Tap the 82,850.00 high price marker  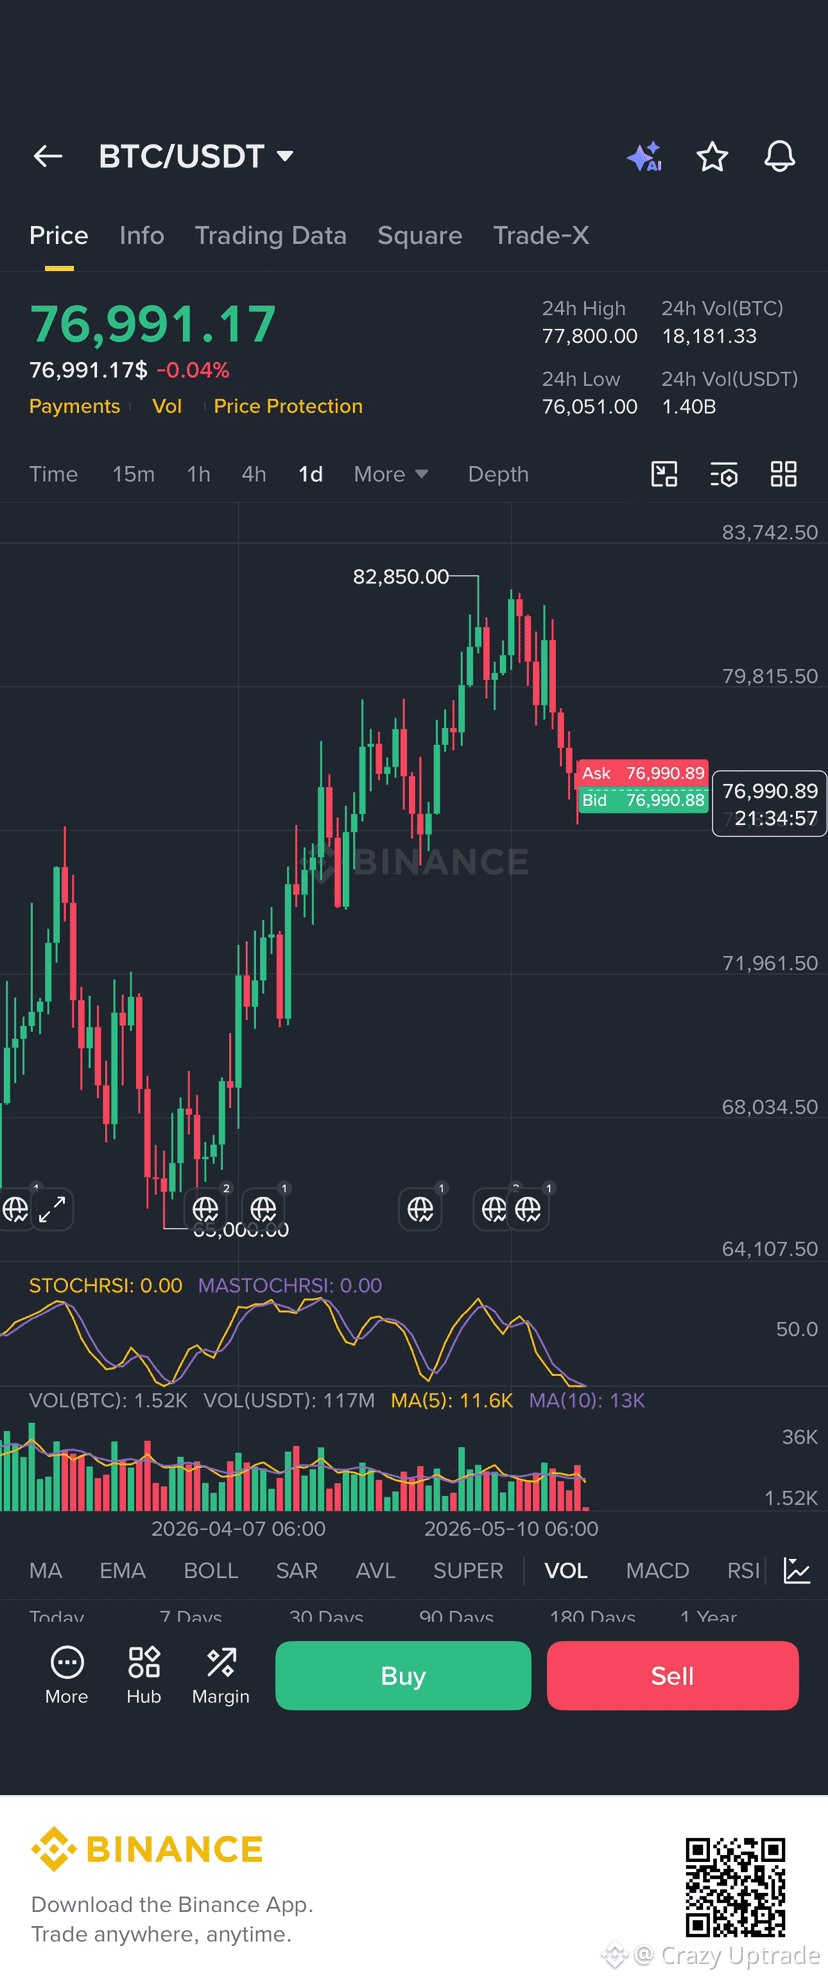click(x=401, y=577)
